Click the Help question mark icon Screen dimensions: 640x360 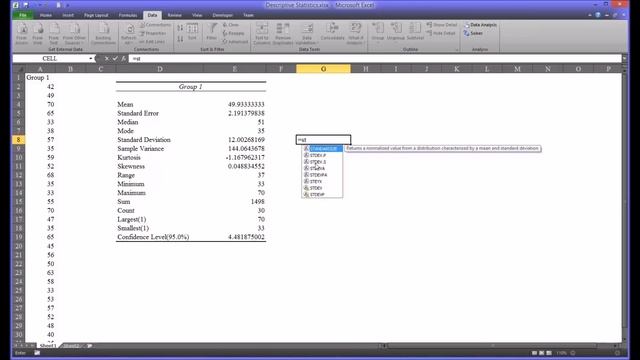598,15
